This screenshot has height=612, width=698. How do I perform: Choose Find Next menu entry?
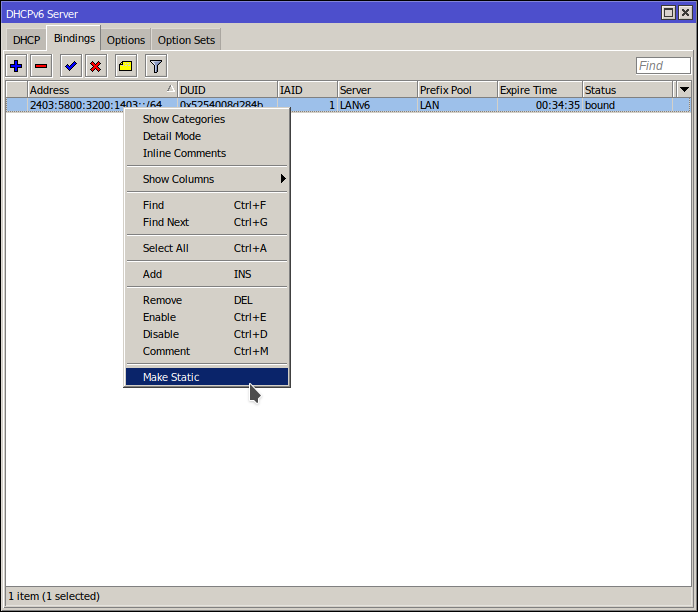pos(207,222)
